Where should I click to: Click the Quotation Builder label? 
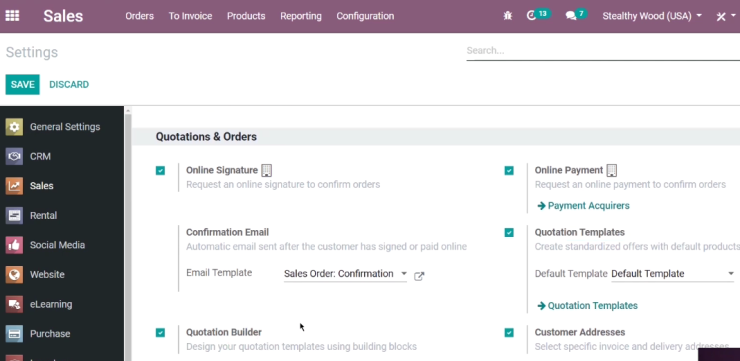[x=224, y=332]
